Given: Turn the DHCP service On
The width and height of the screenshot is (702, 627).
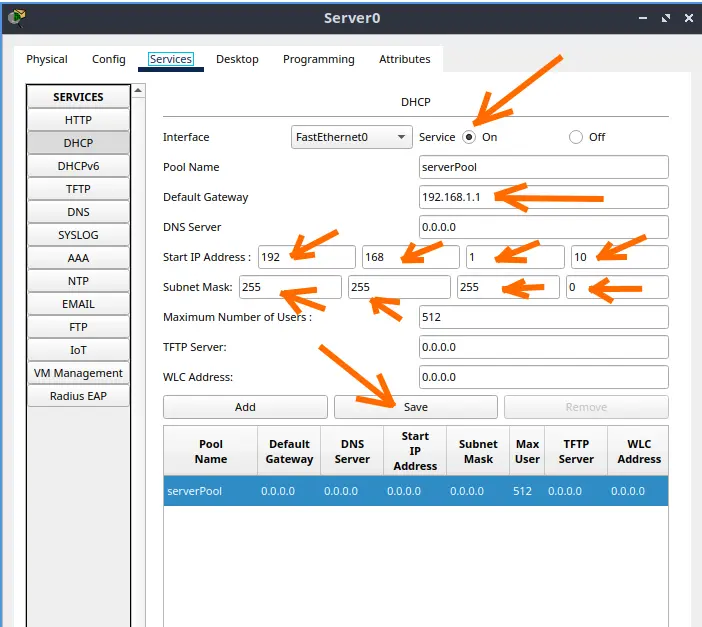Looking at the screenshot, I should 468,137.
